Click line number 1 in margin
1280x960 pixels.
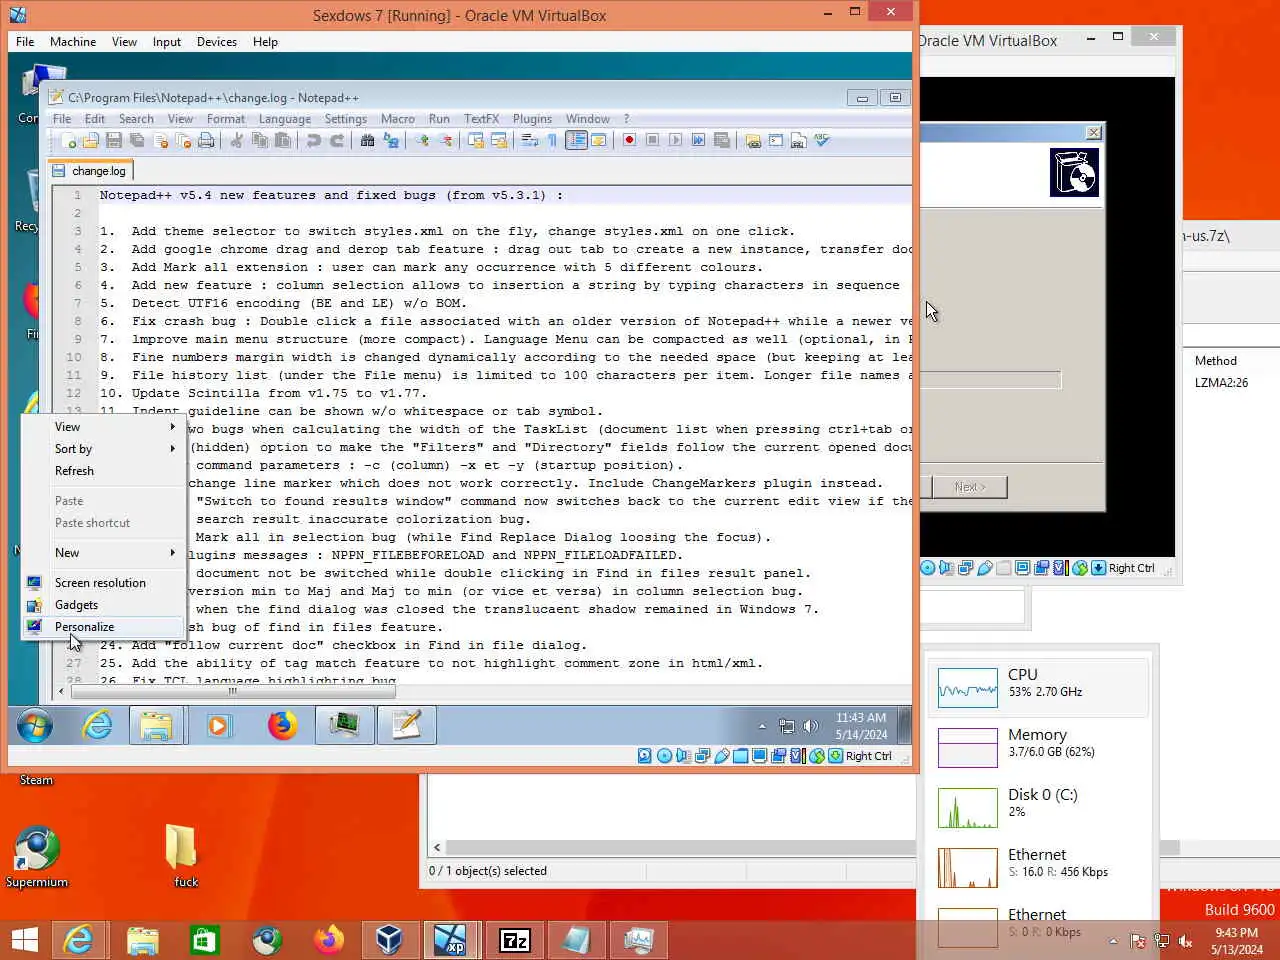click(76, 195)
